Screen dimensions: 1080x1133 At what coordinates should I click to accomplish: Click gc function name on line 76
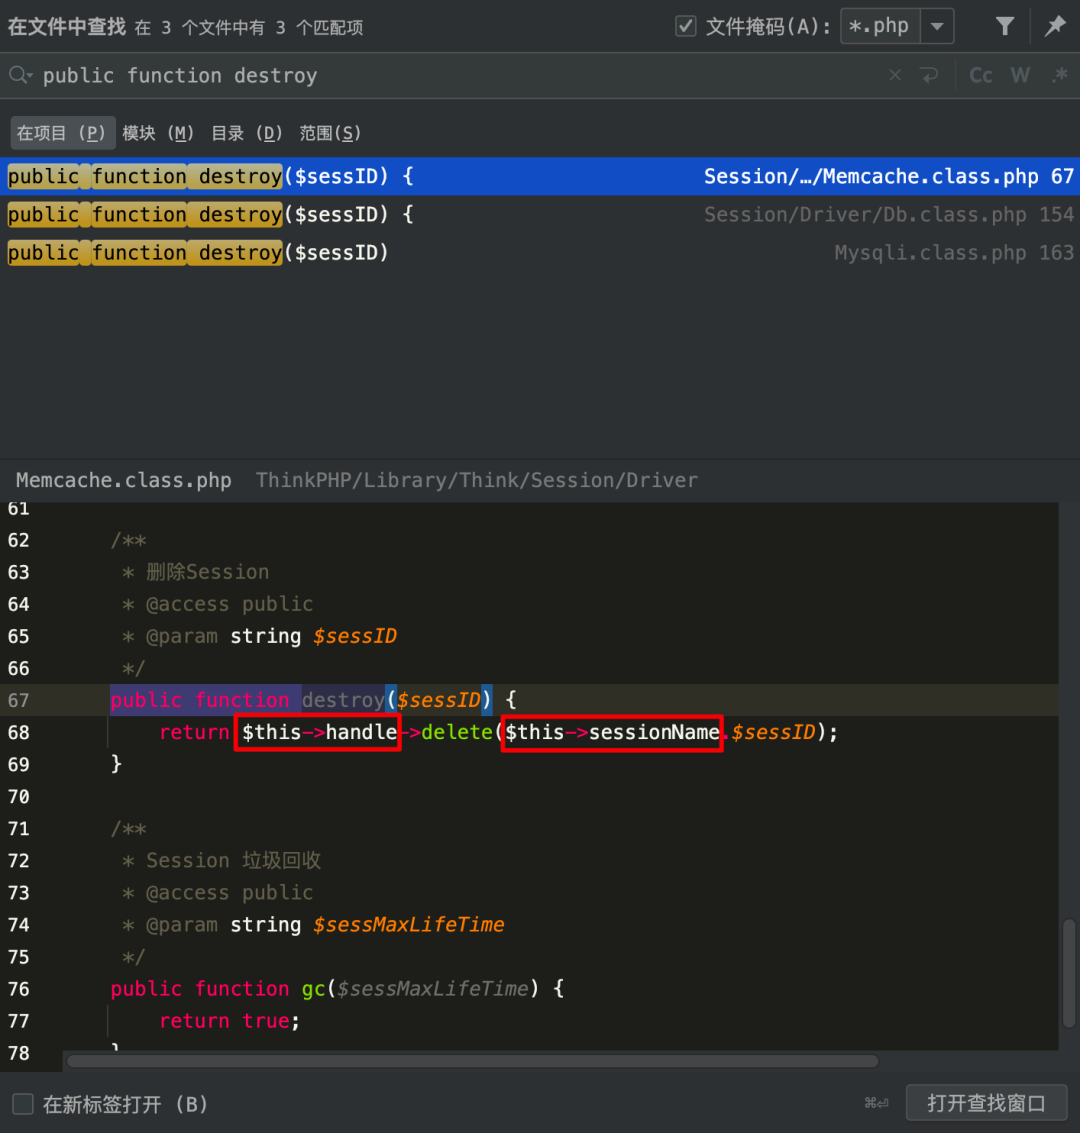pyautogui.click(x=314, y=988)
